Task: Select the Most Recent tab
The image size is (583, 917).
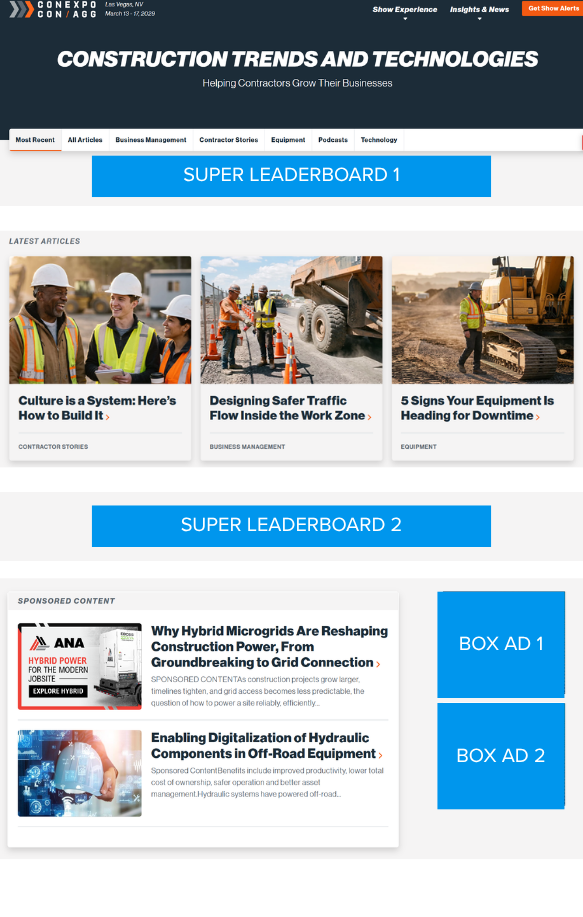Action: point(35,140)
